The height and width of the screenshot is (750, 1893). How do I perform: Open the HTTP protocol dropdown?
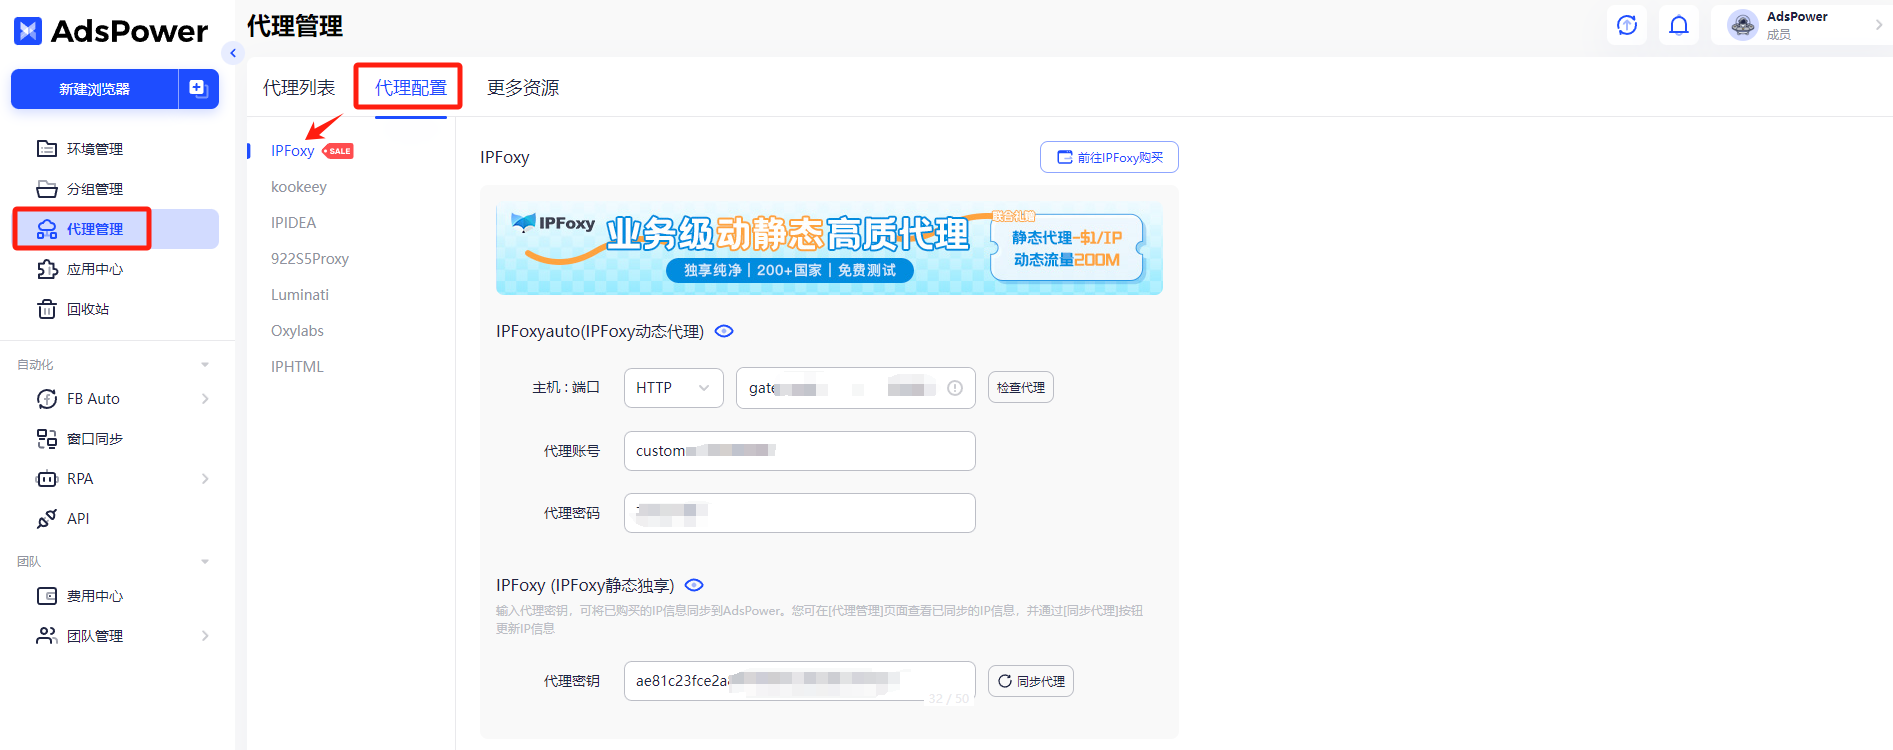point(673,388)
